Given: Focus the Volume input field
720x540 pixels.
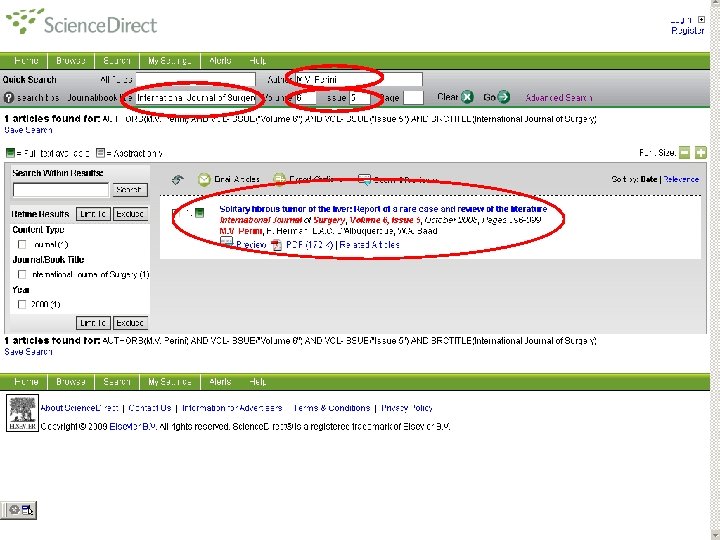Looking at the screenshot, I should [x=306, y=98].
